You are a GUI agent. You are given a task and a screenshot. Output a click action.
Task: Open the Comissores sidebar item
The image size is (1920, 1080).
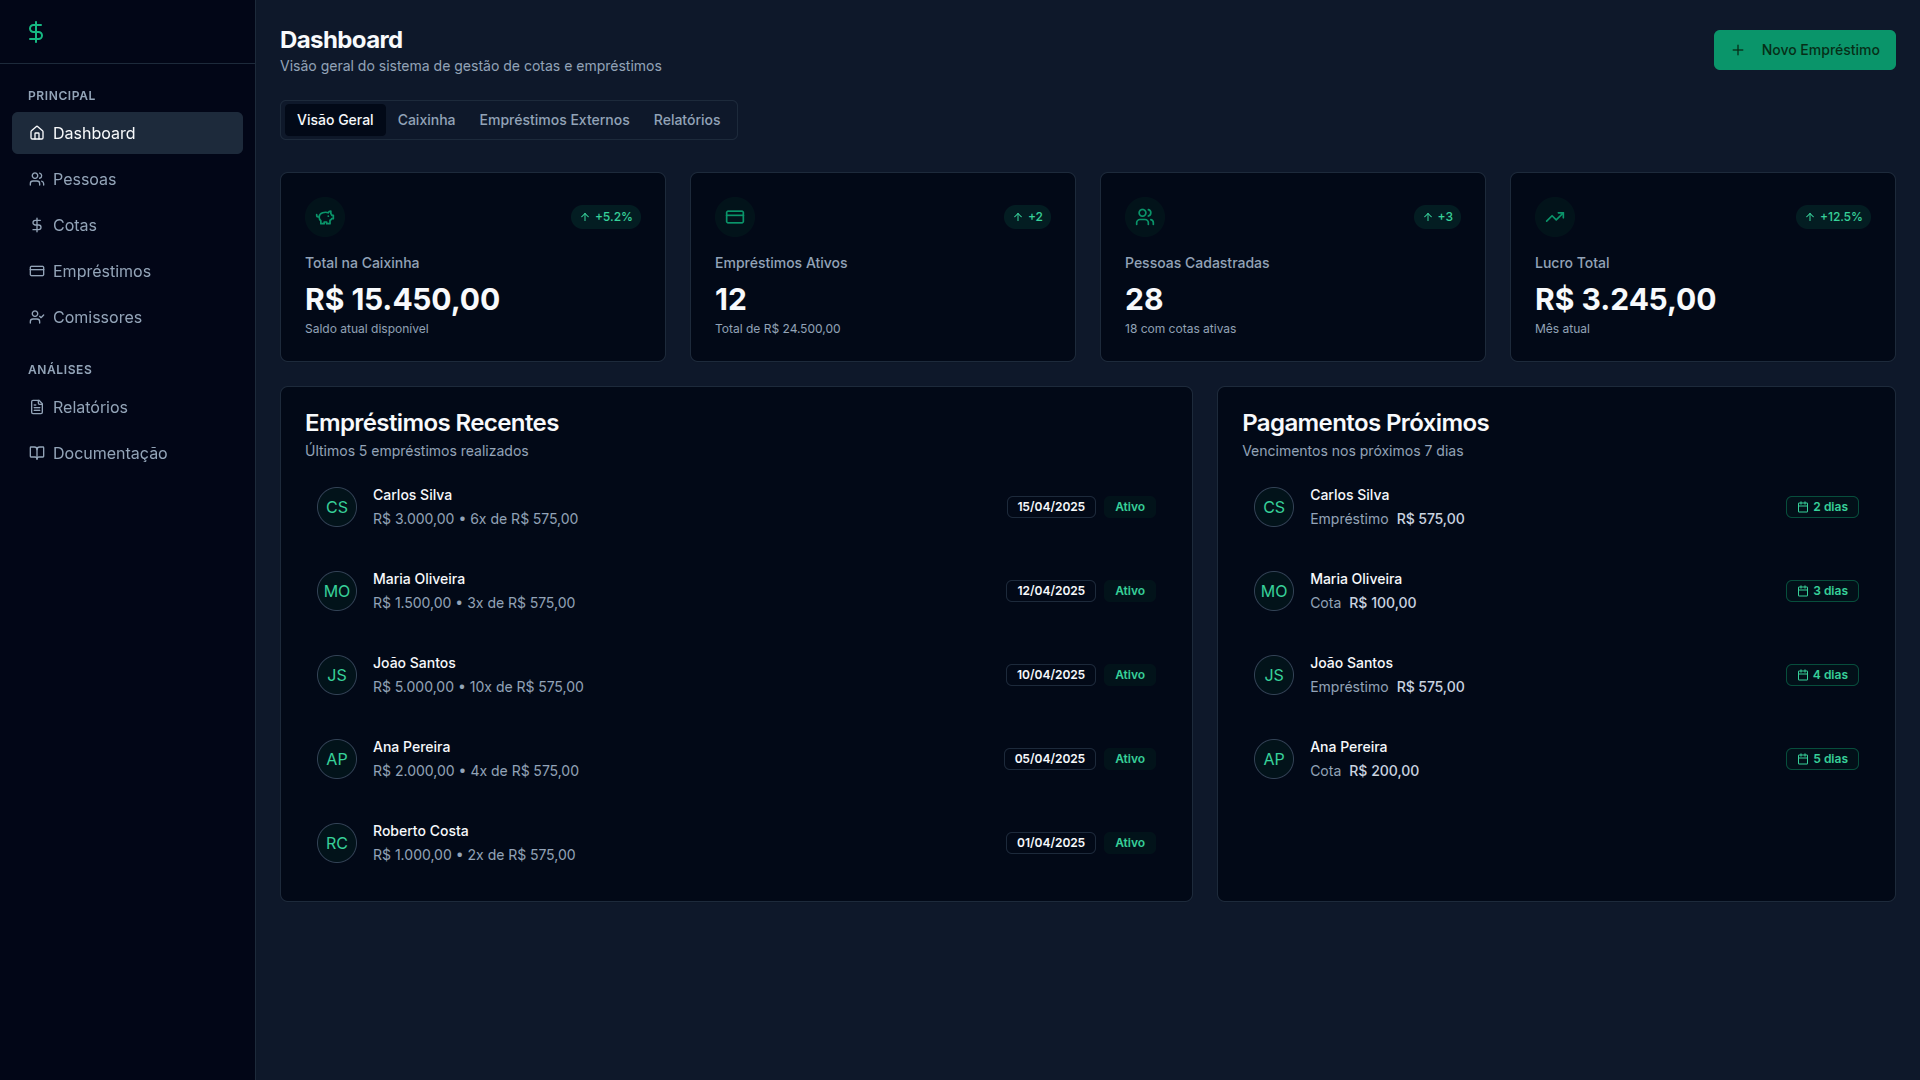(x=97, y=317)
